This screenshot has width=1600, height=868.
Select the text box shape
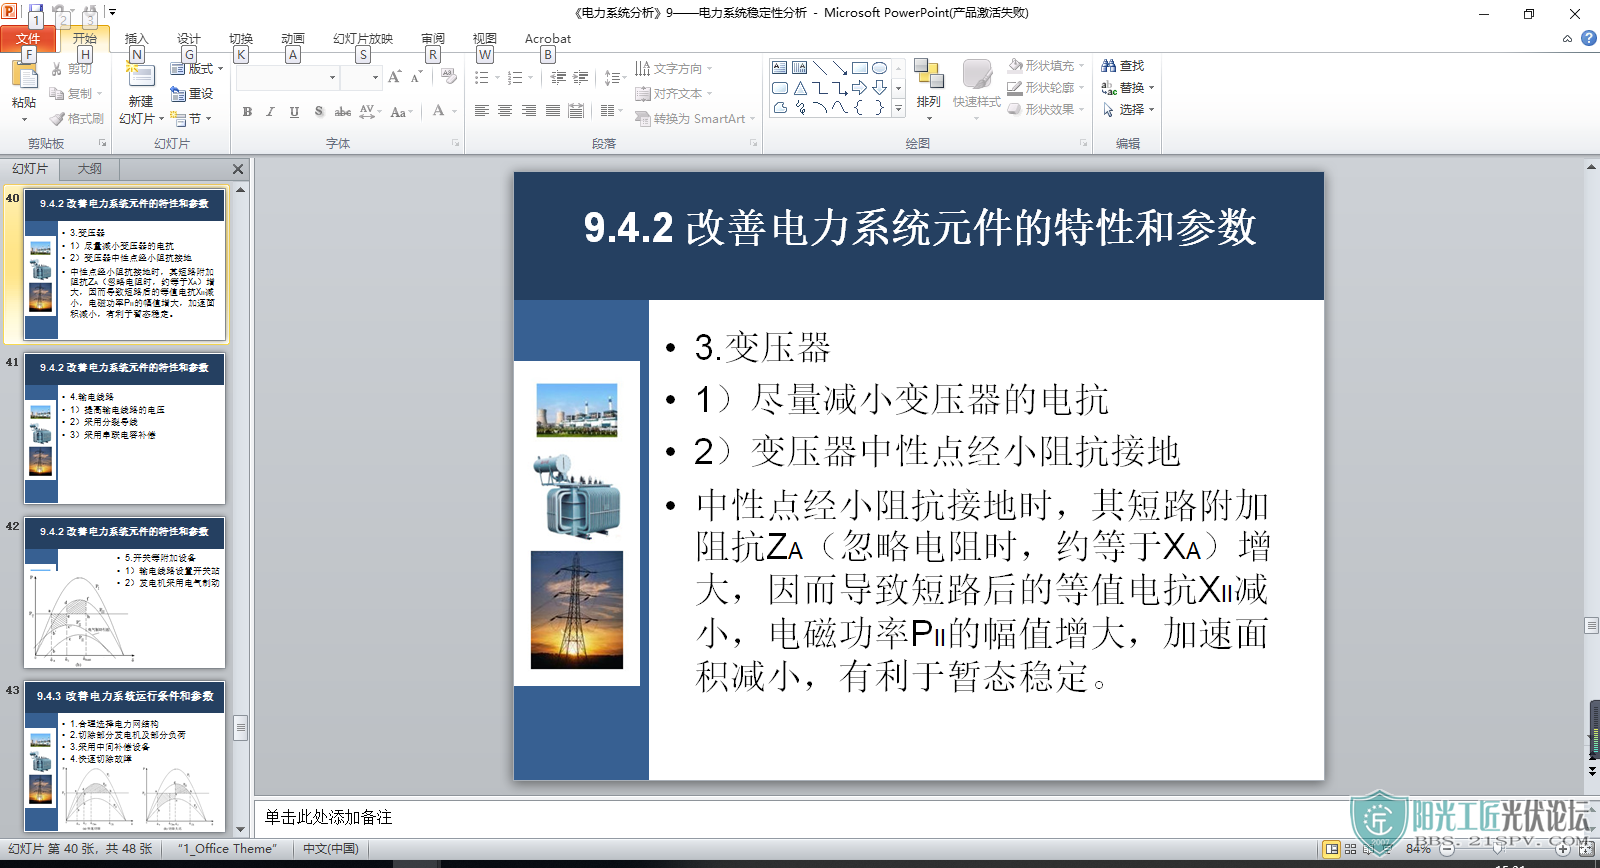point(780,68)
